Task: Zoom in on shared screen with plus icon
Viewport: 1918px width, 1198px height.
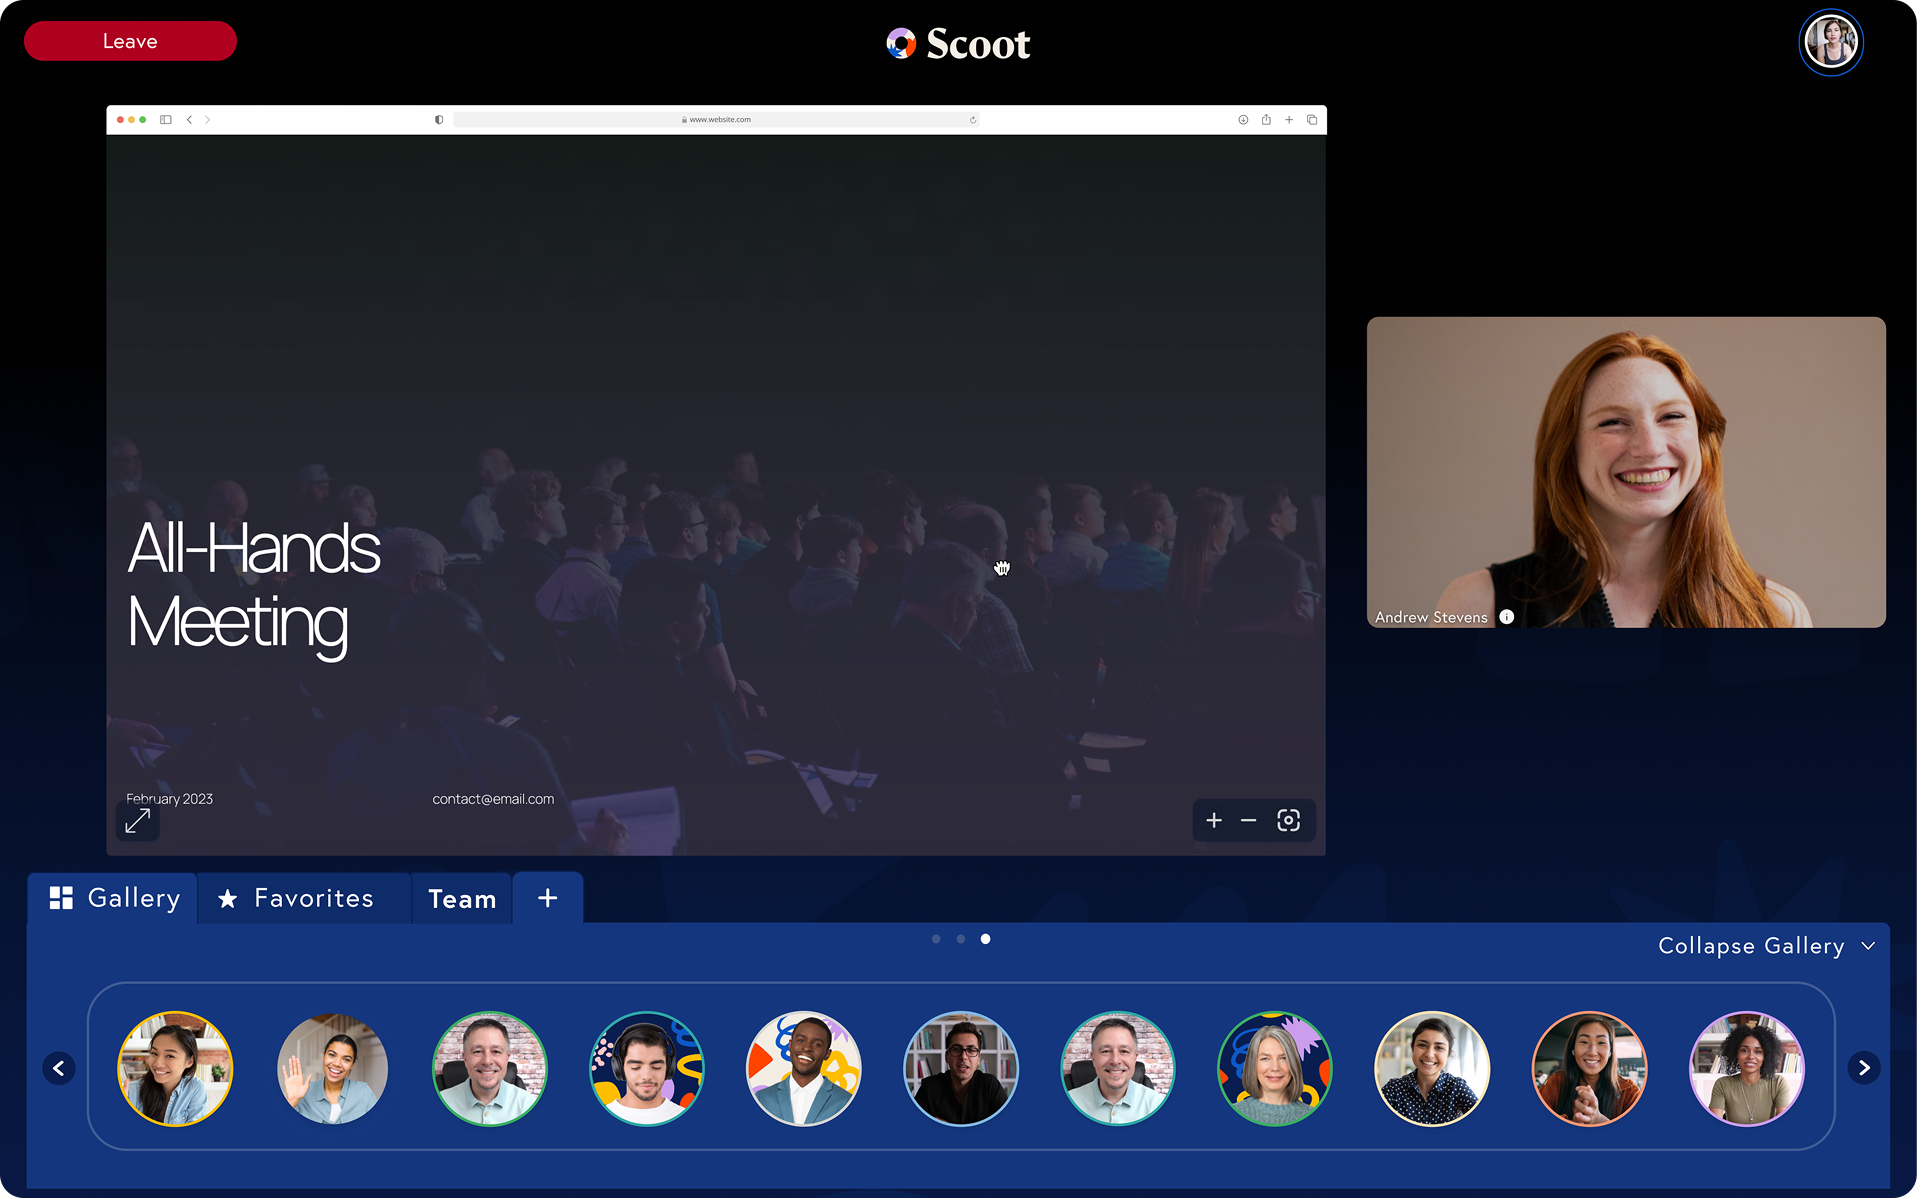Action: coord(1214,821)
